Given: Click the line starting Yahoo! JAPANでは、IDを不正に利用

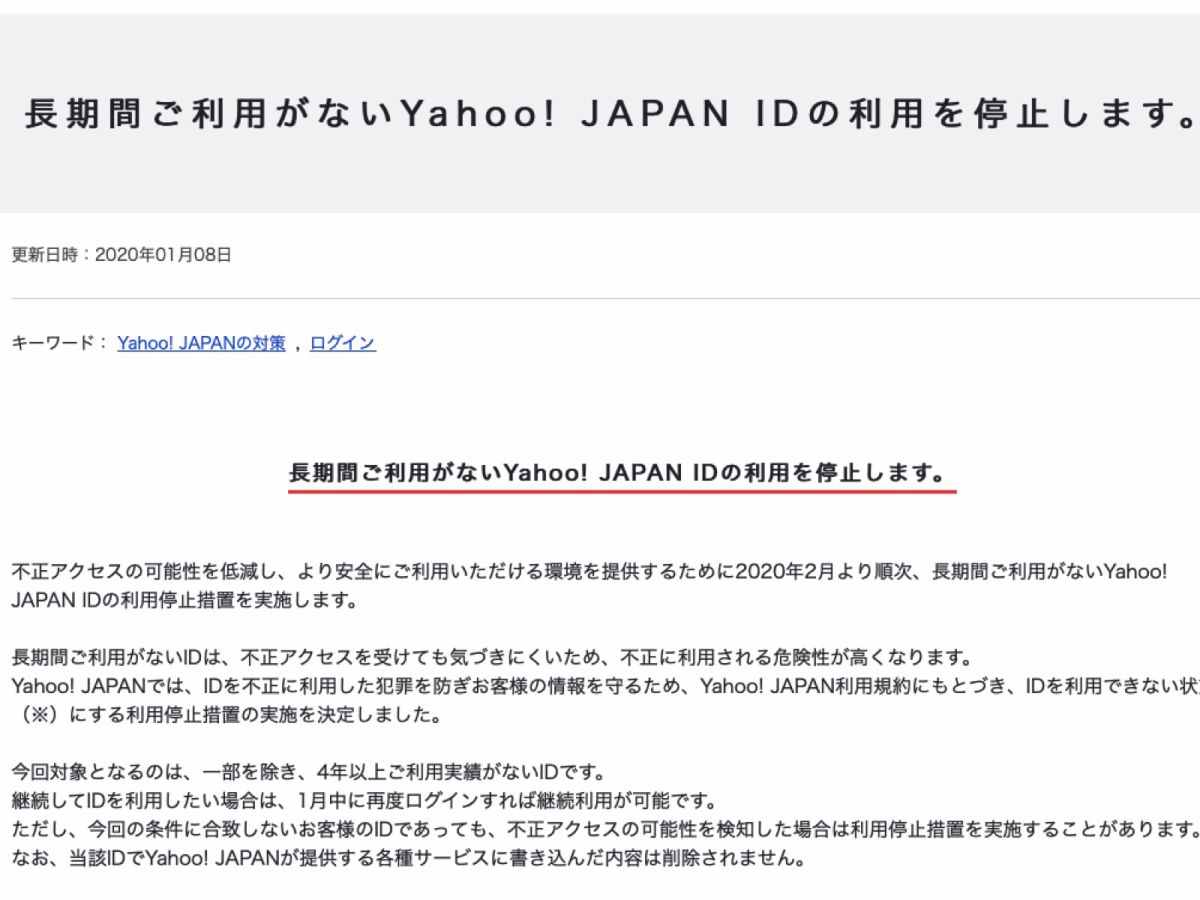Looking at the screenshot, I should coord(605,687).
